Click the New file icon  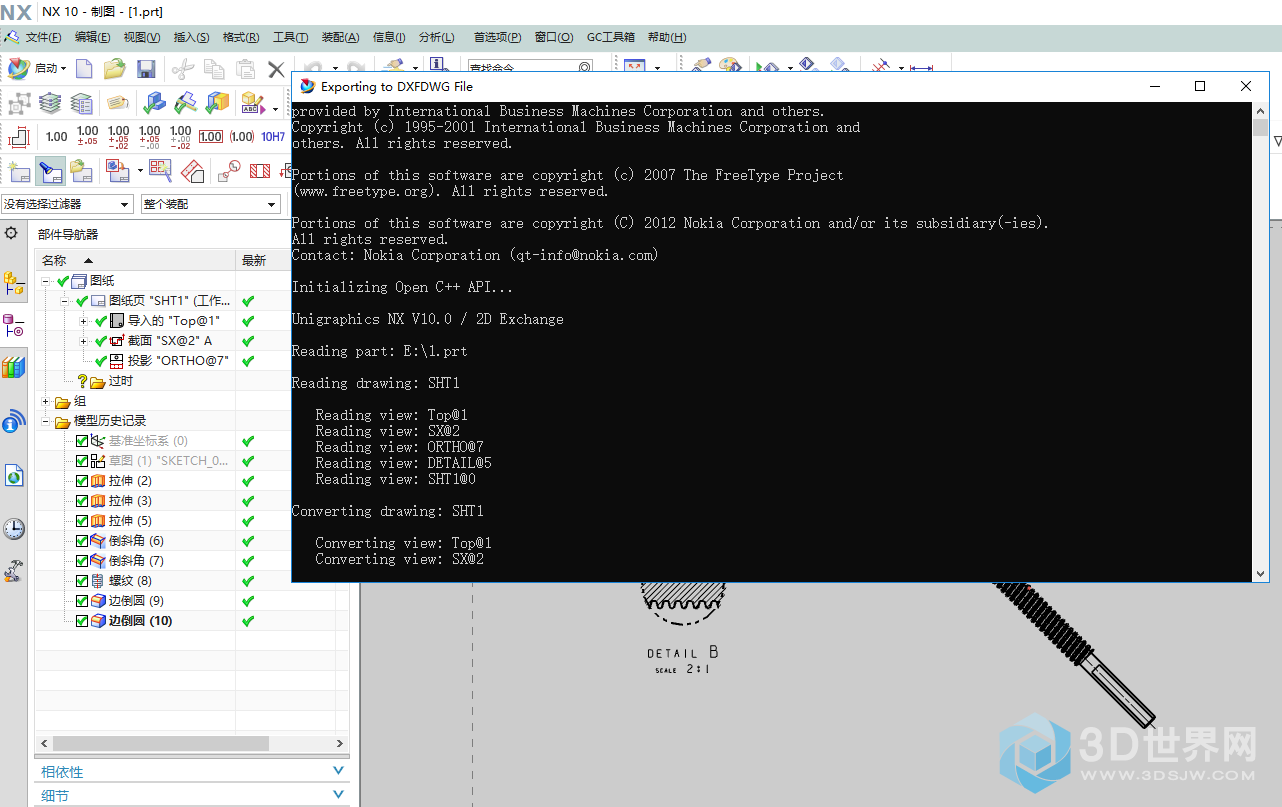(85, 69)
